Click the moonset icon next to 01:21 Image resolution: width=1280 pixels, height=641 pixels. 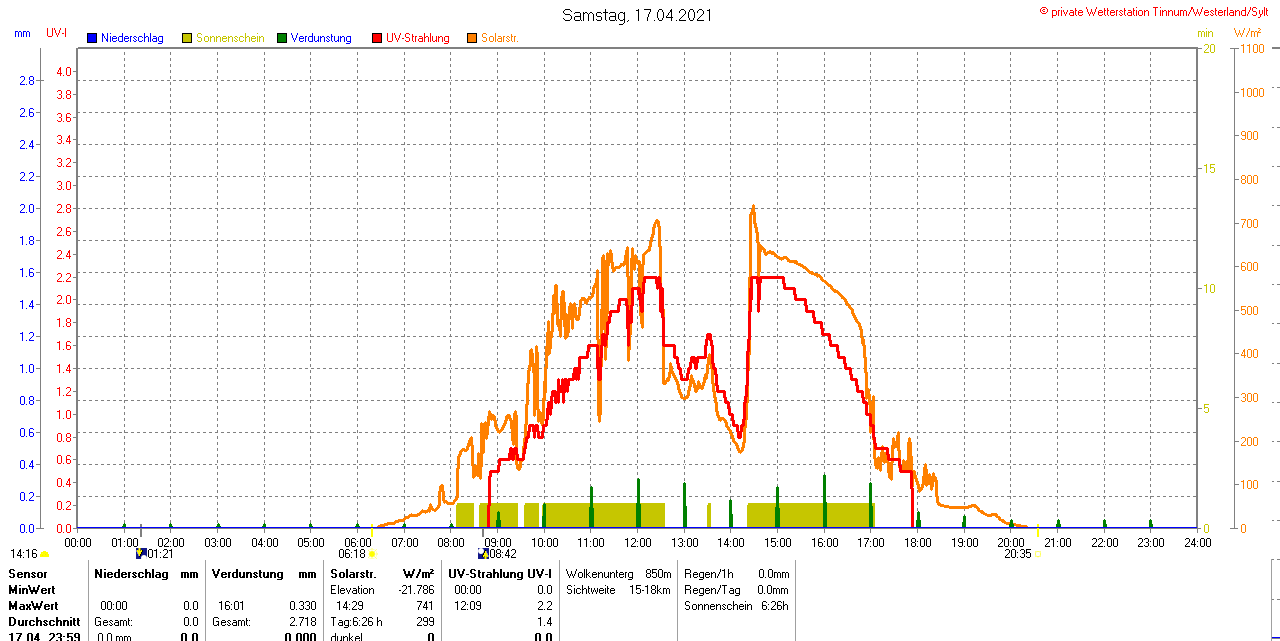coord(141,553)
